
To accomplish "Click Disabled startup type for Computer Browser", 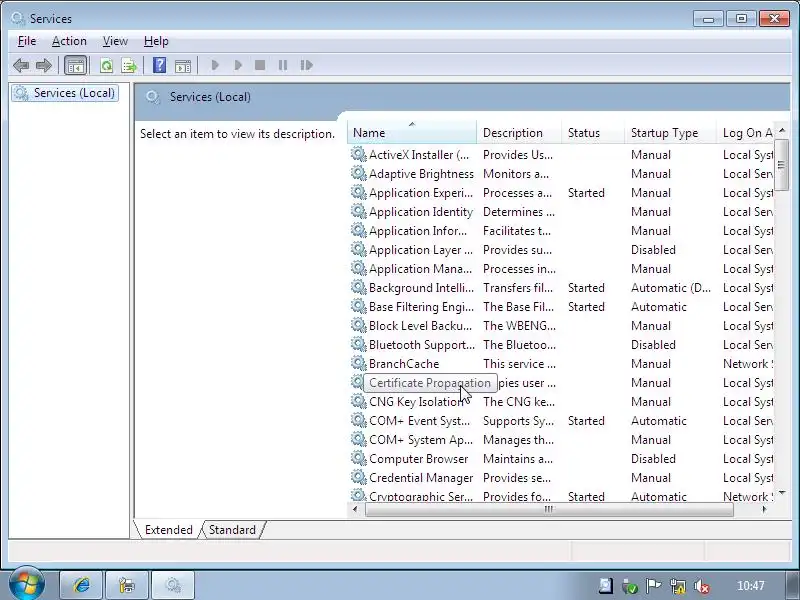I will click(x=653, y=459).
